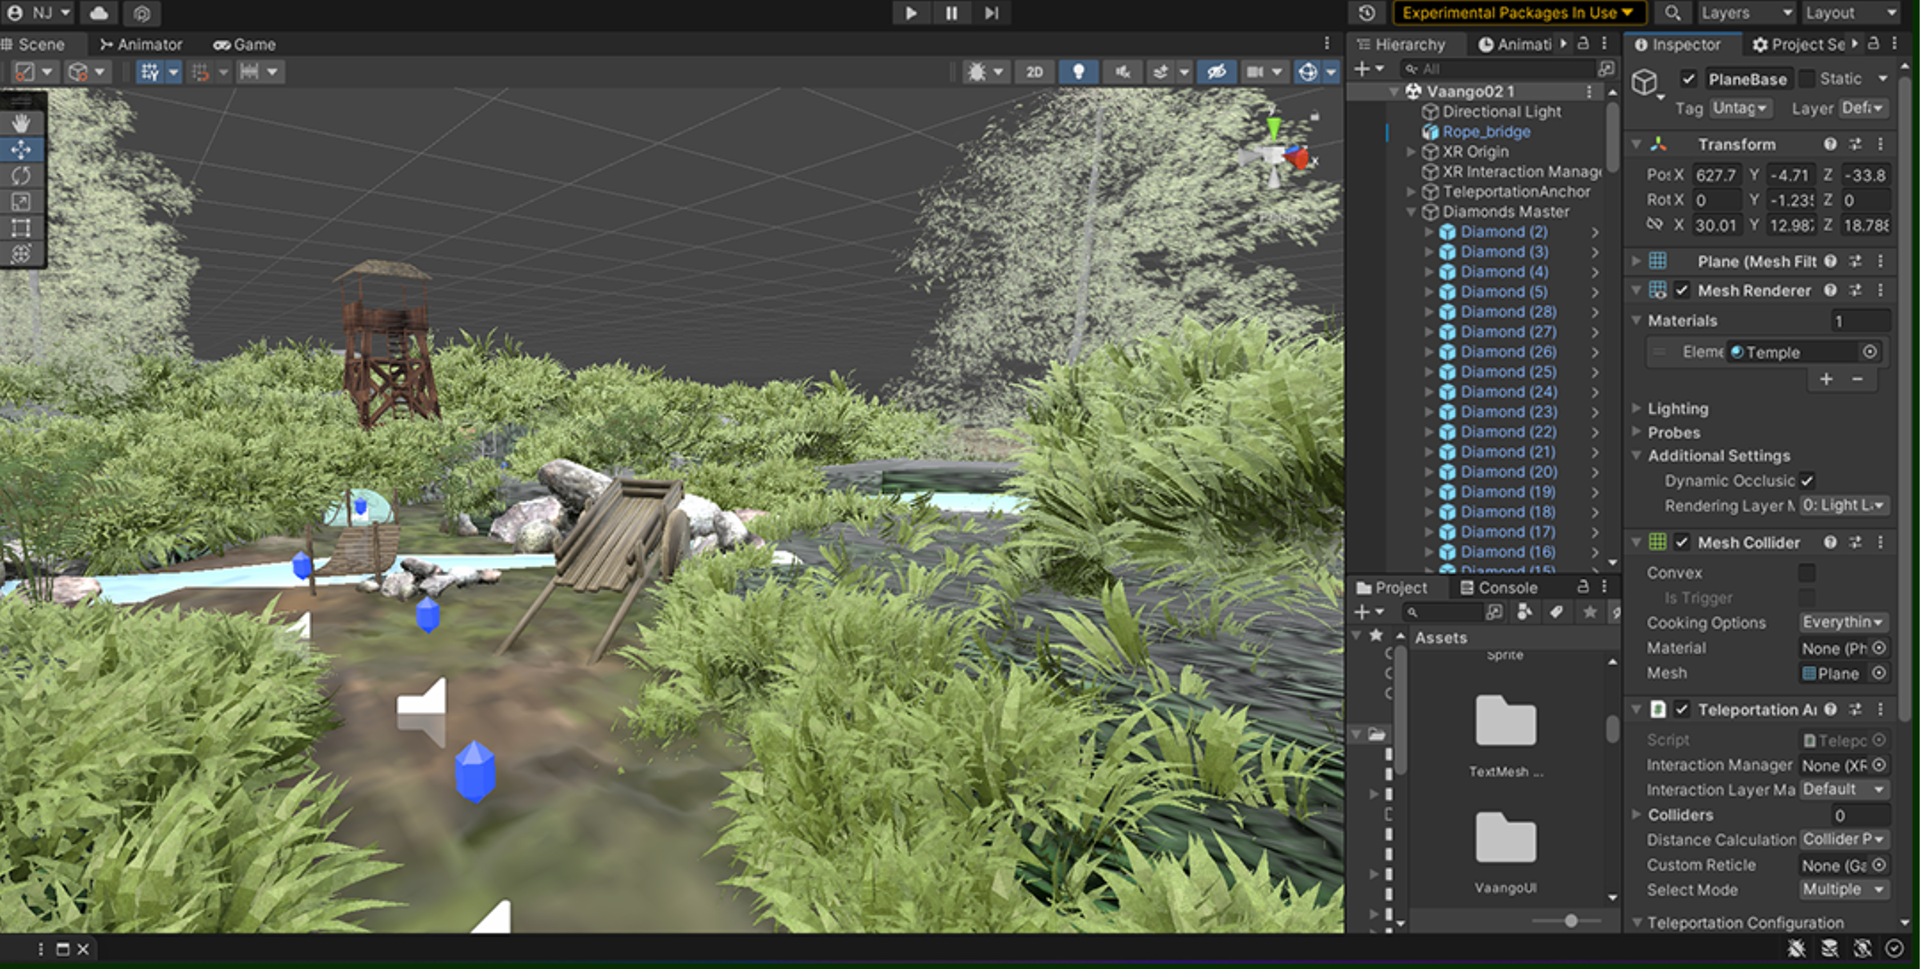Open the Project tab
The height and width of the screenshot is (969, 1920).
(1391, 588)
